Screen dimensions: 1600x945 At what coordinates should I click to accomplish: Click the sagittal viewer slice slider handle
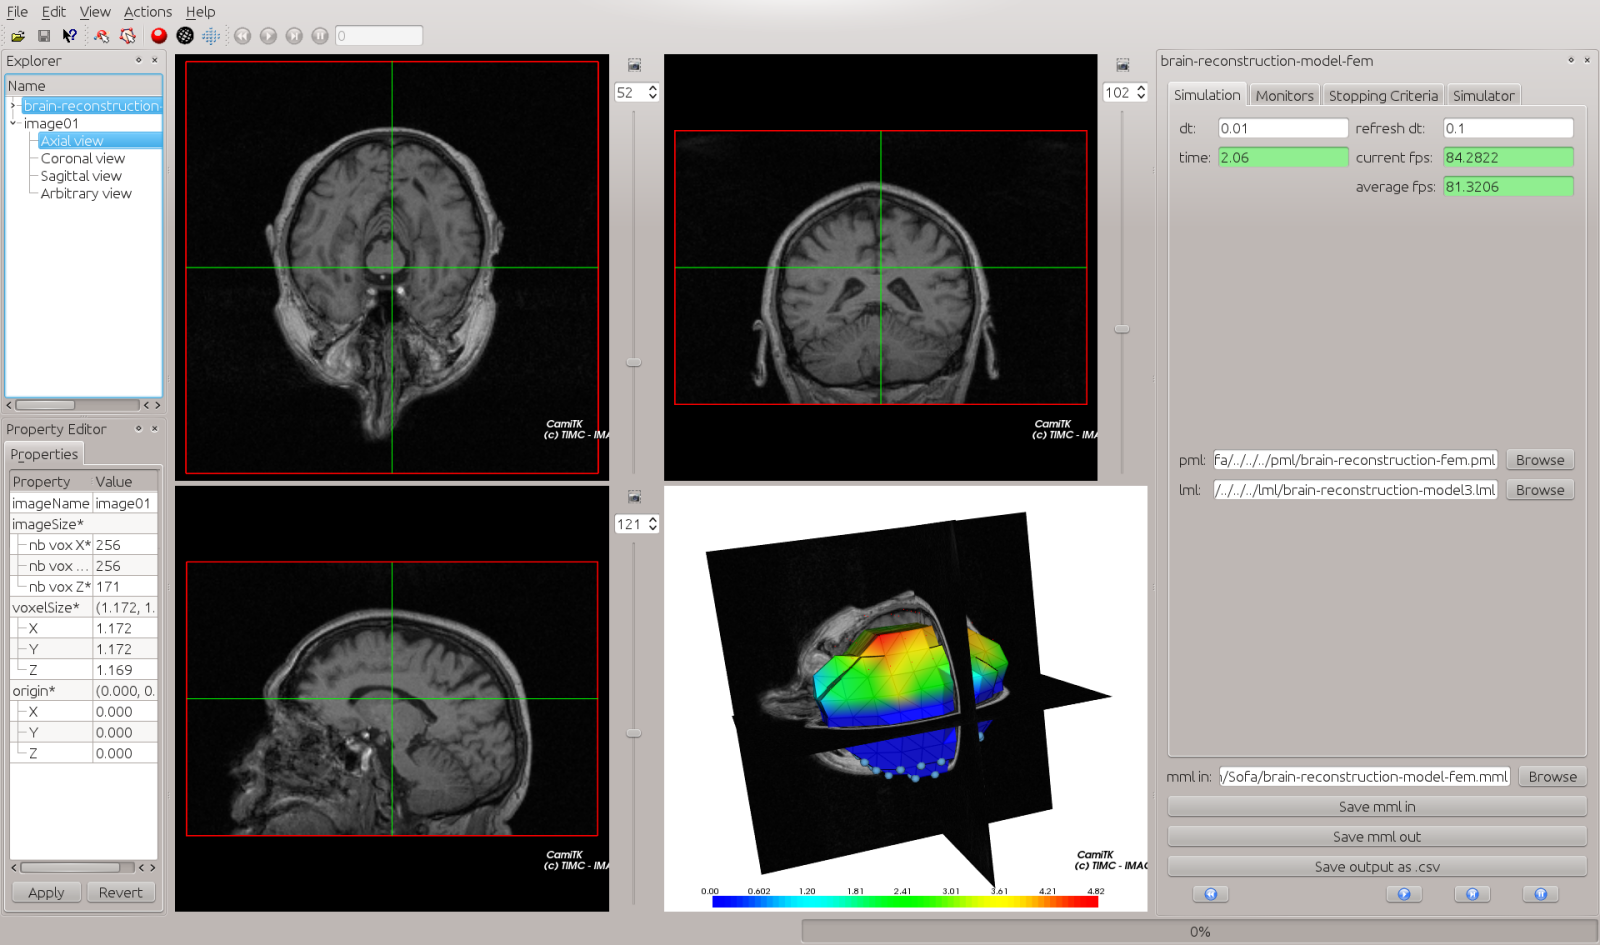point(634,733)
